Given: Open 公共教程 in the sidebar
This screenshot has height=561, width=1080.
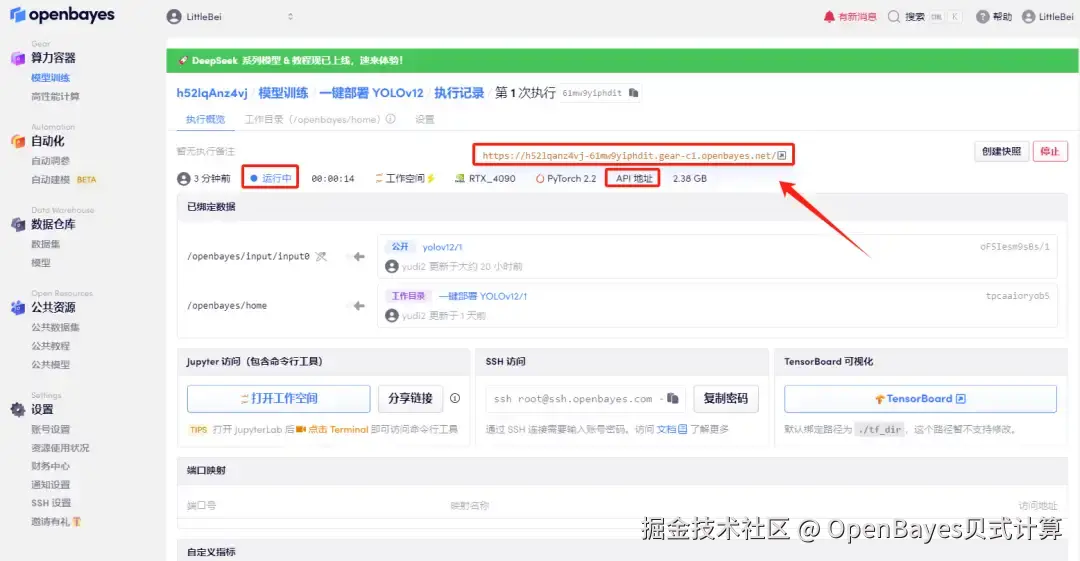Looking at the screenshot, I should (x=50, y=345).
